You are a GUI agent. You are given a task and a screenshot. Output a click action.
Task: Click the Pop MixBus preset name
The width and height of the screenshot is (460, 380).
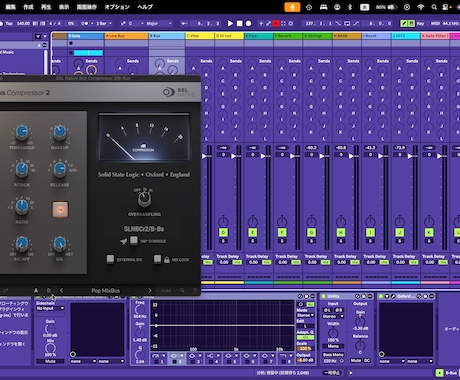point(105,291)
